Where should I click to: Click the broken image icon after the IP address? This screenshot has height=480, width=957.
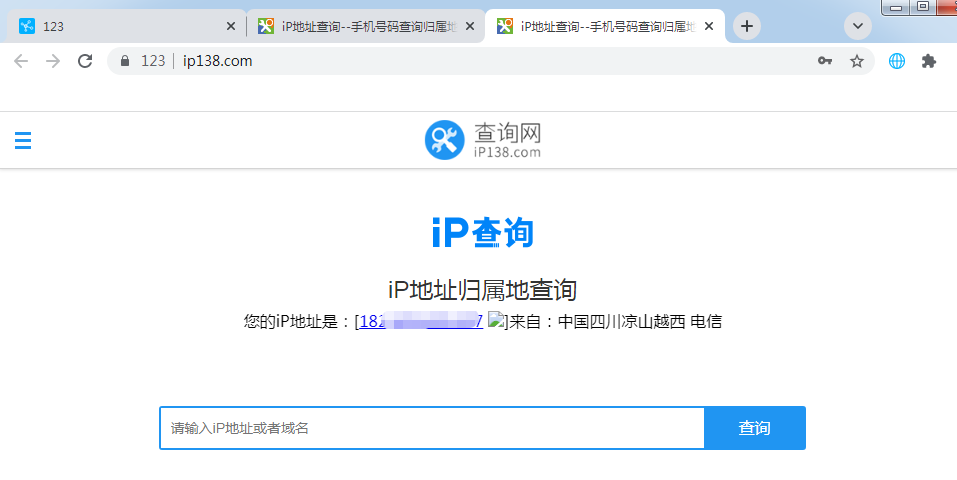click(495, 321)
